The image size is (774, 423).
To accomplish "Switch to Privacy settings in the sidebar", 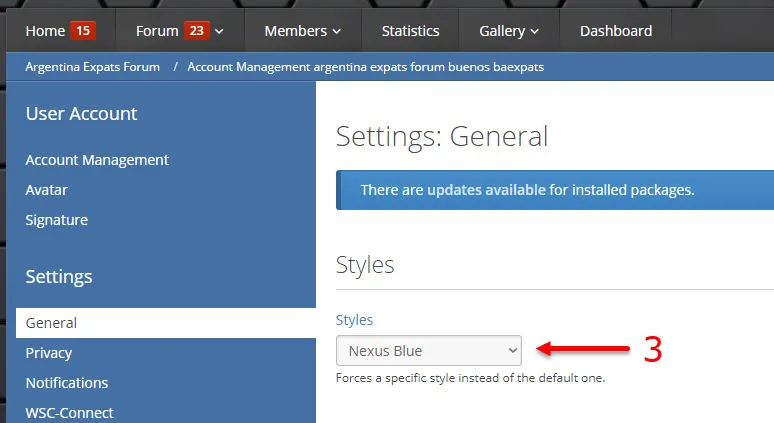I will point(49,353).
